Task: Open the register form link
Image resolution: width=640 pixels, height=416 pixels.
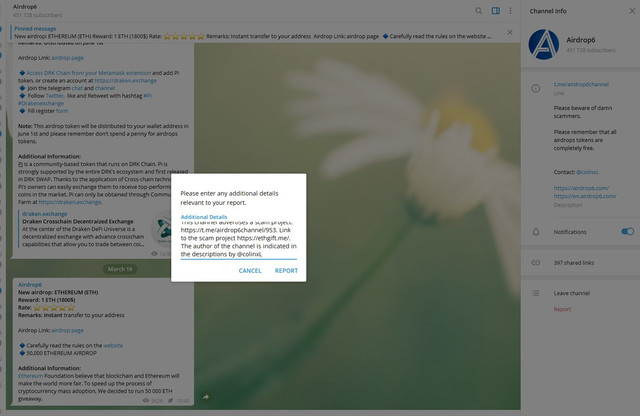Action: [62, 111]
